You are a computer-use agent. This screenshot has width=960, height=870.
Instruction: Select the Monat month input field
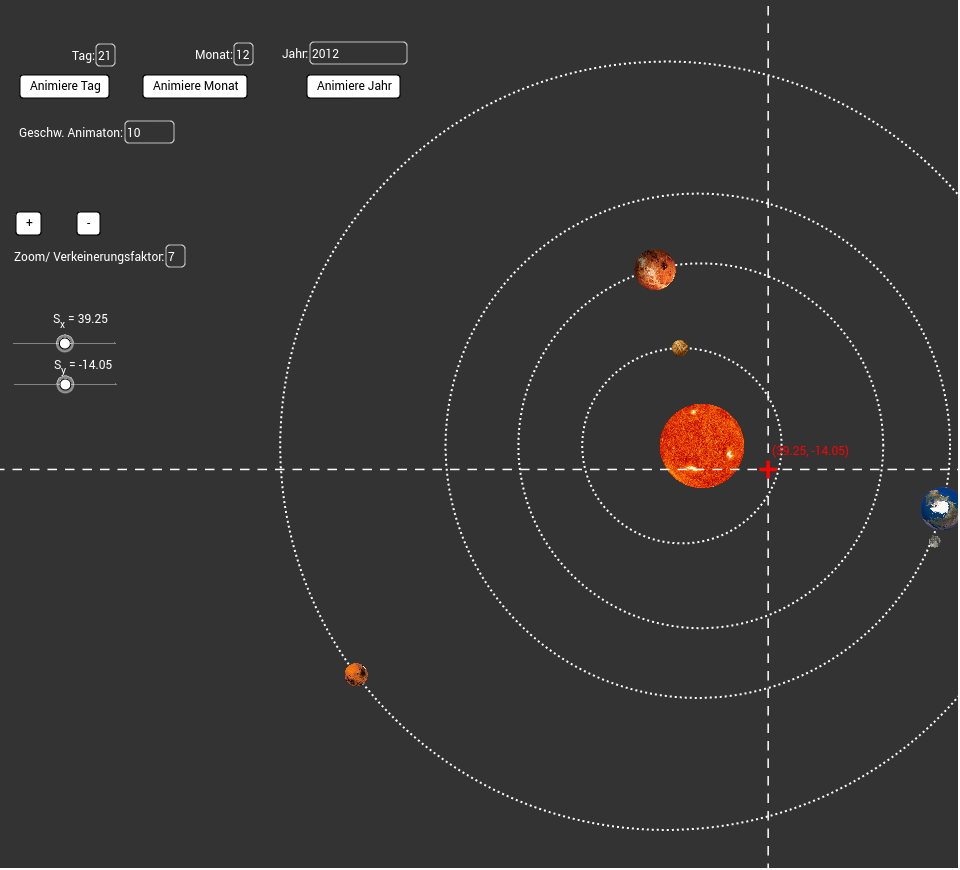pyautogui.click(x=244, y=54)
